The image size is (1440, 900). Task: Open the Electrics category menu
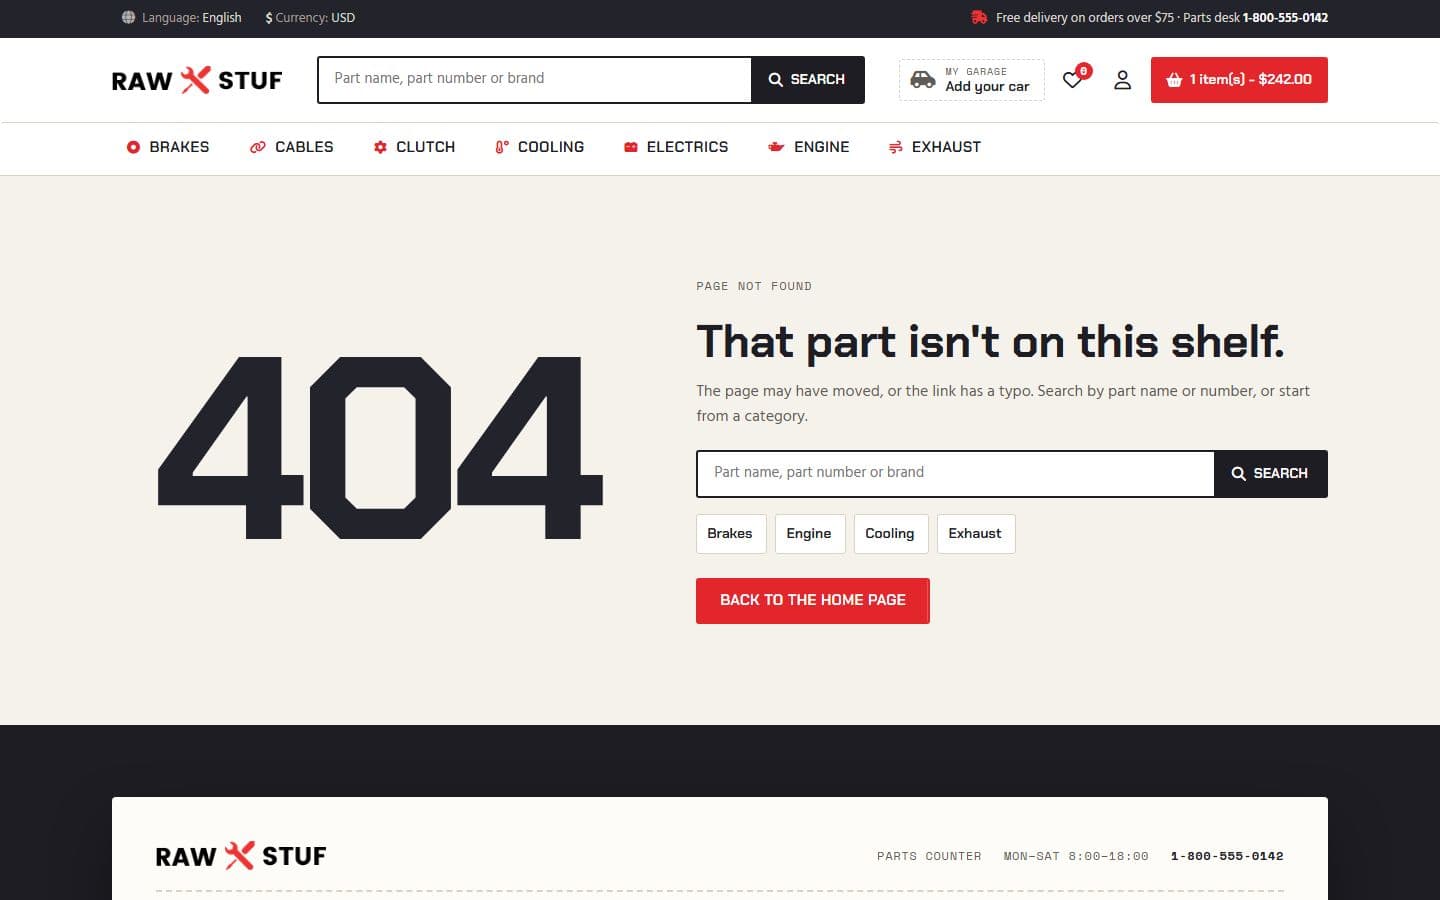point(676,147)
